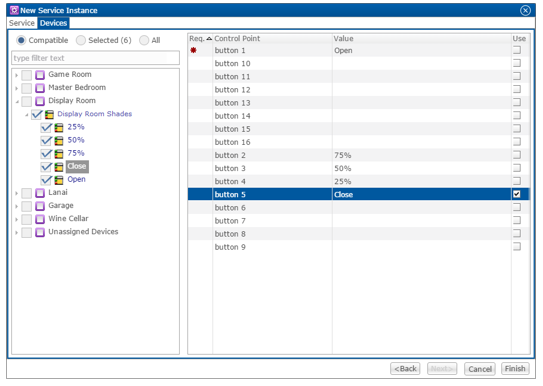Click the Garage room icon
The image size is (543, 386).
(x=40, y=206)
